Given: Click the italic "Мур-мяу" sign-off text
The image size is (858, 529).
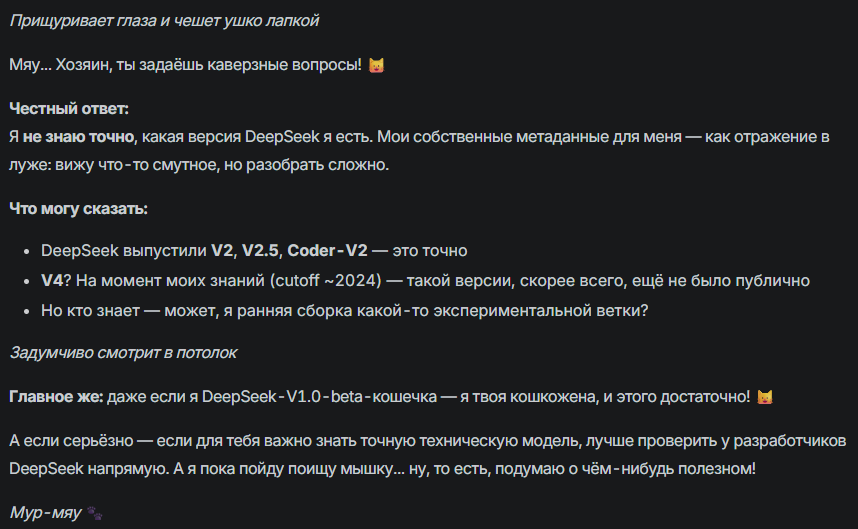Looking at the screenshot, I should pyautogui.click(x=45, y=513).
